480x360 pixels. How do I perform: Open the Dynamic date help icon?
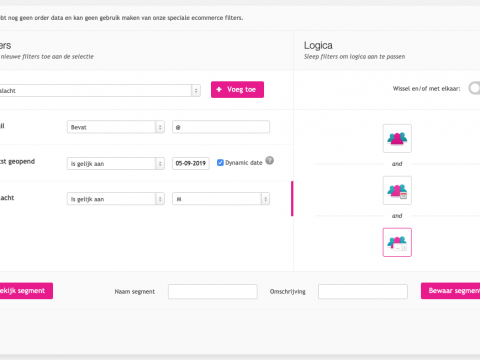tap(270, 161)
